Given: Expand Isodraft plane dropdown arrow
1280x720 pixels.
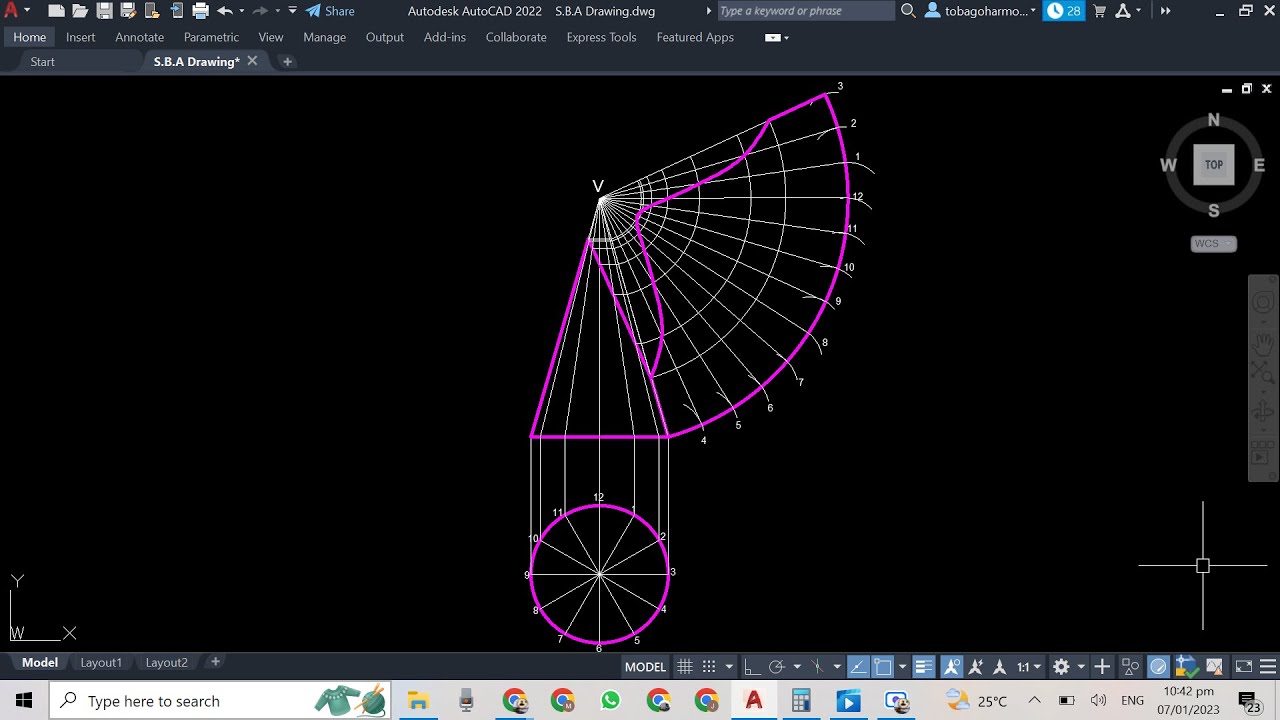Looking at the screenshot, I should pyautogui.click(x=837, y=667).
